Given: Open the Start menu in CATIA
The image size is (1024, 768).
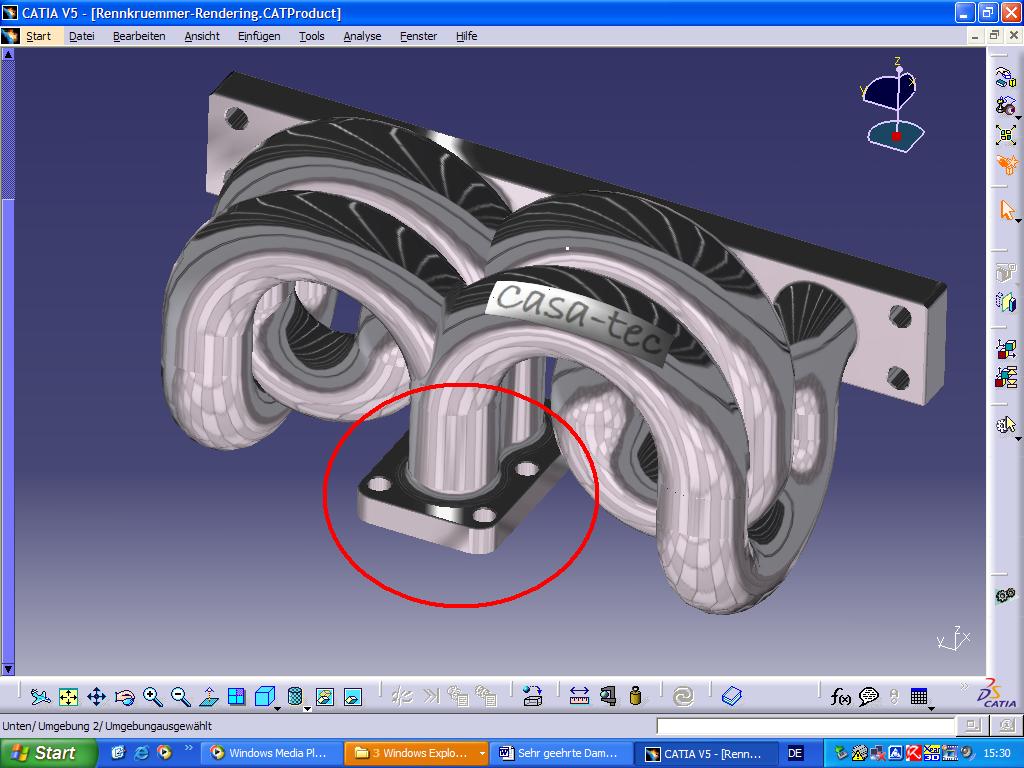Looking at the screenshot, I should [39, 36].
